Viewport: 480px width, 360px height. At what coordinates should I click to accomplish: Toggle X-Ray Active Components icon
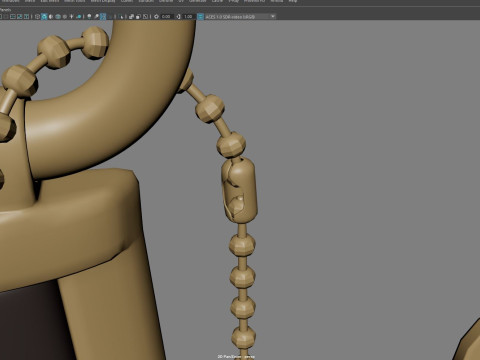(x=138, y=17)
